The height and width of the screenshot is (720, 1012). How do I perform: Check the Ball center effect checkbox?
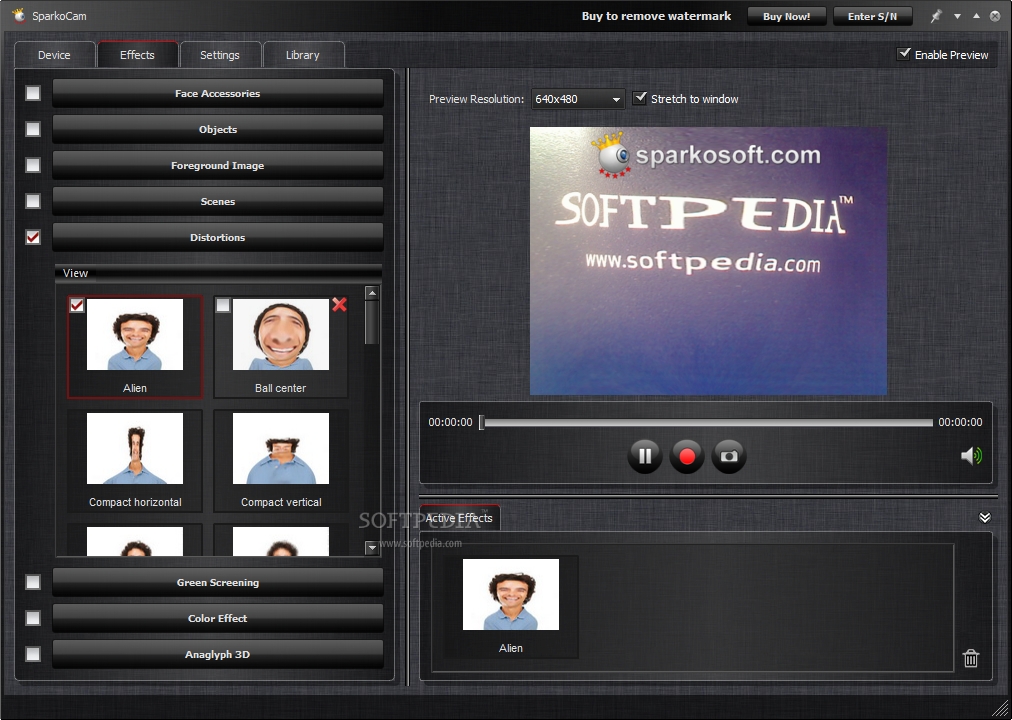click(x=223, y=305)
